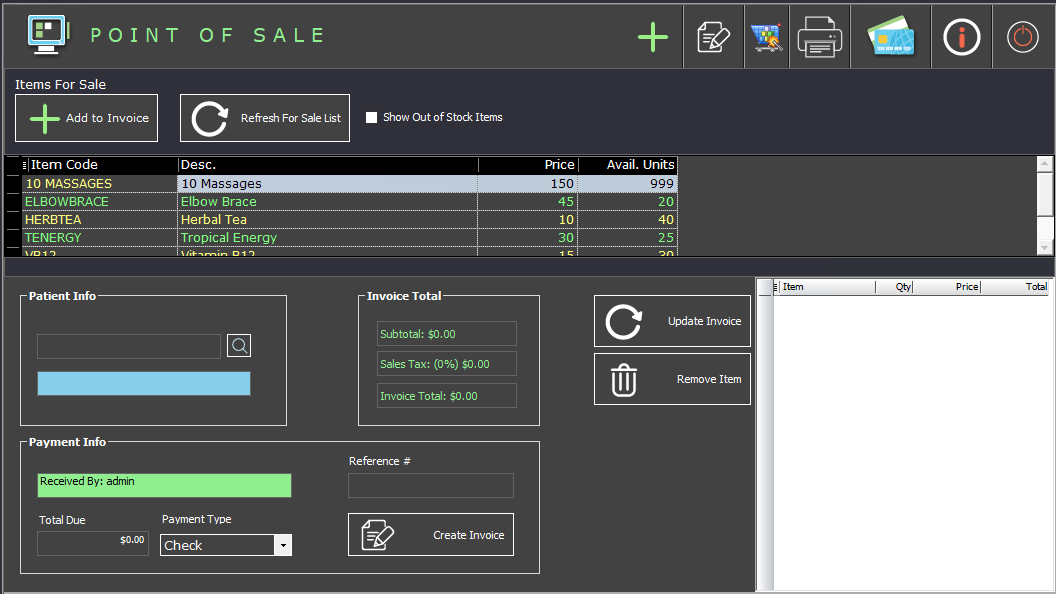Screen dimensions: 1056x594
Task: Click the power exit icon
Action: pyautogui.click(x=1022, y=38)
